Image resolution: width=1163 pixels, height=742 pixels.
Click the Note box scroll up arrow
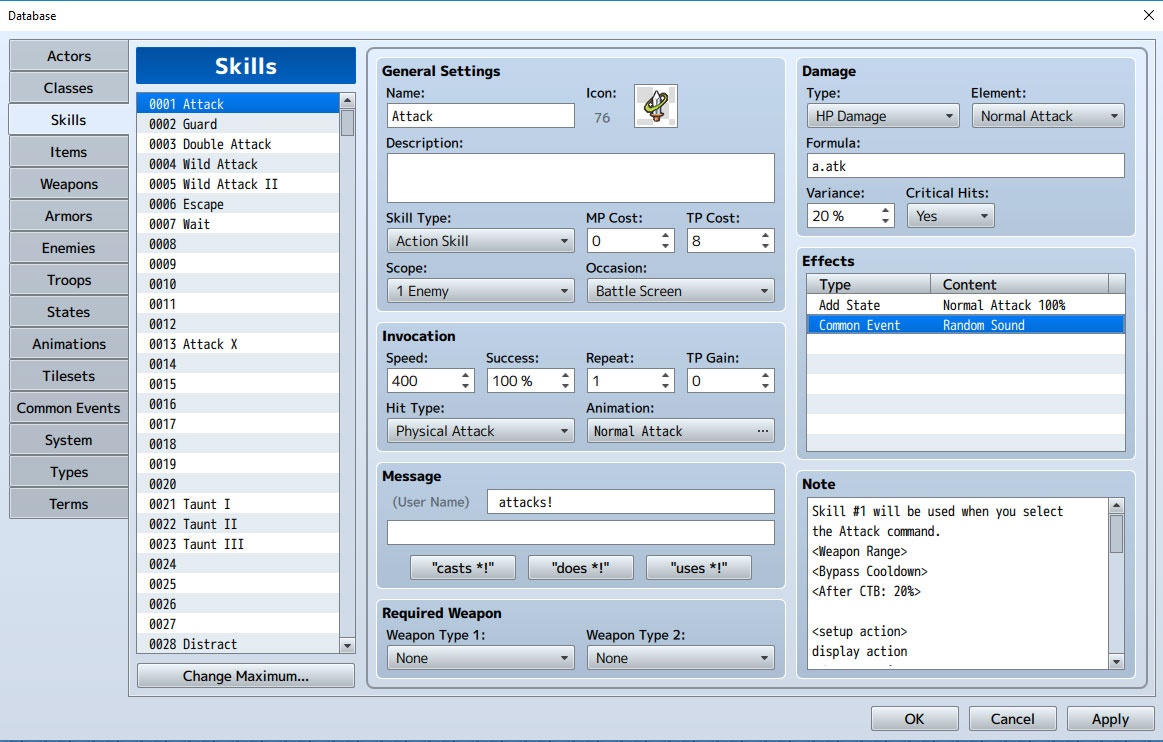click(x=1116, y=505)
